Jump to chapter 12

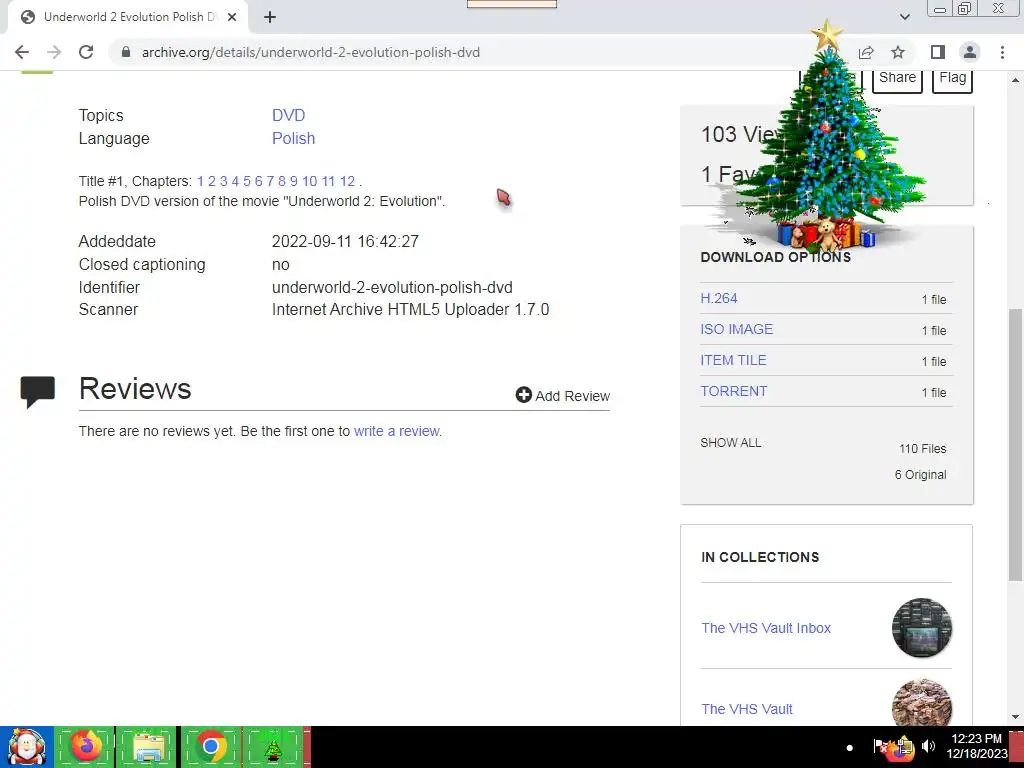[347, 181]
